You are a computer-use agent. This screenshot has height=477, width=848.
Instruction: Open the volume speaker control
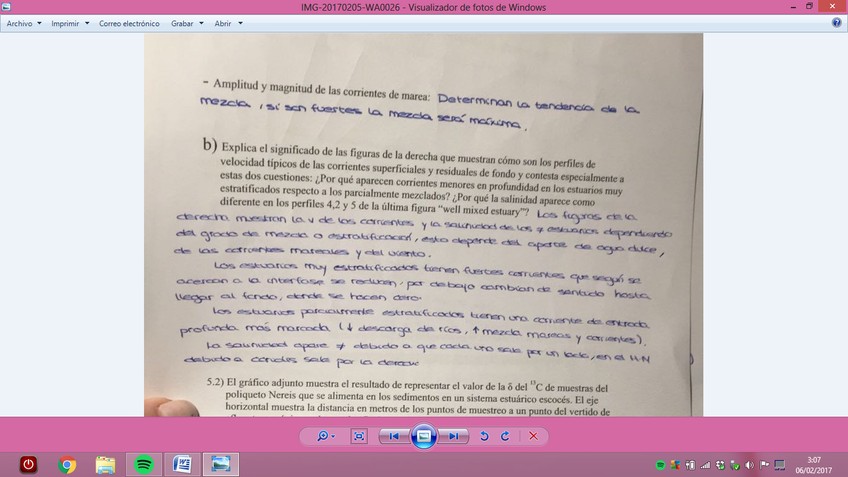point(750,465)
